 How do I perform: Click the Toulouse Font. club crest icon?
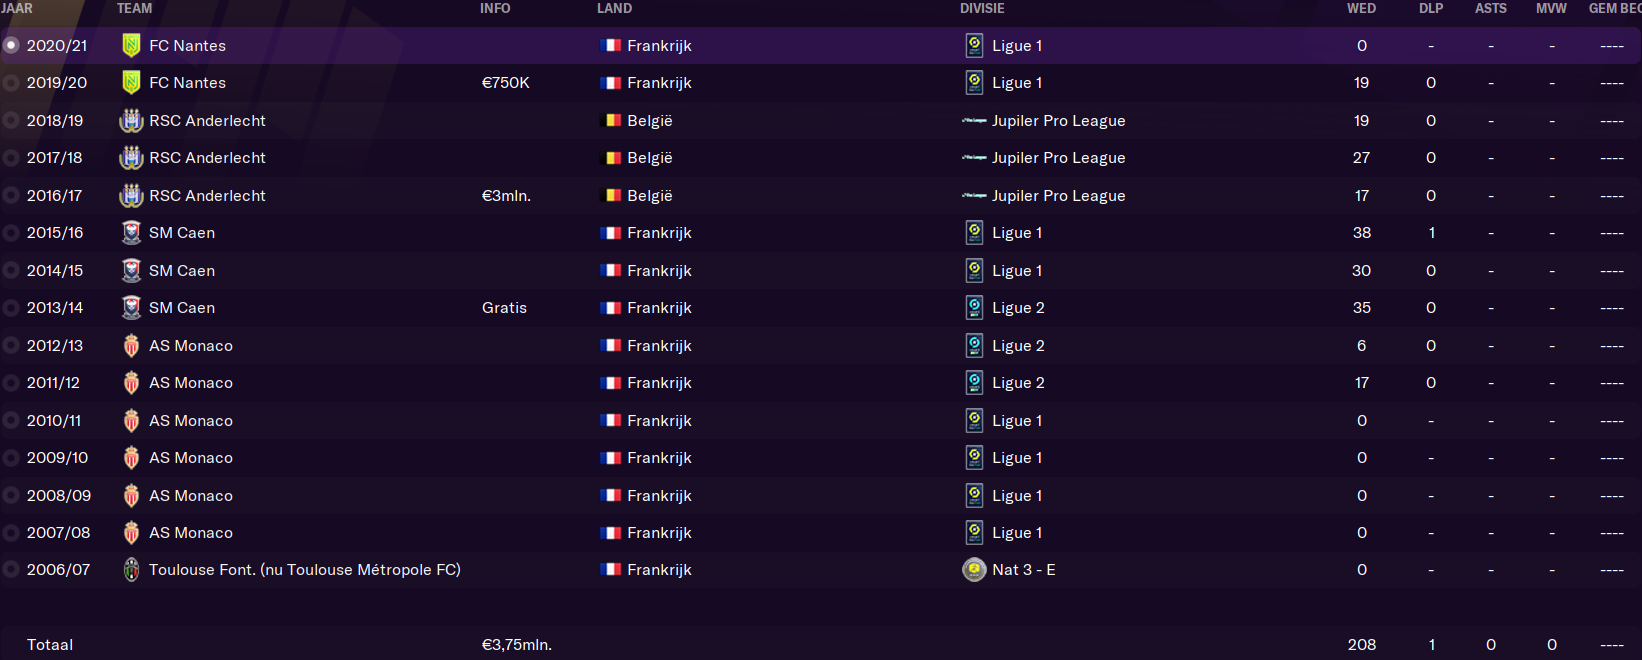click(x=131, y=569)
